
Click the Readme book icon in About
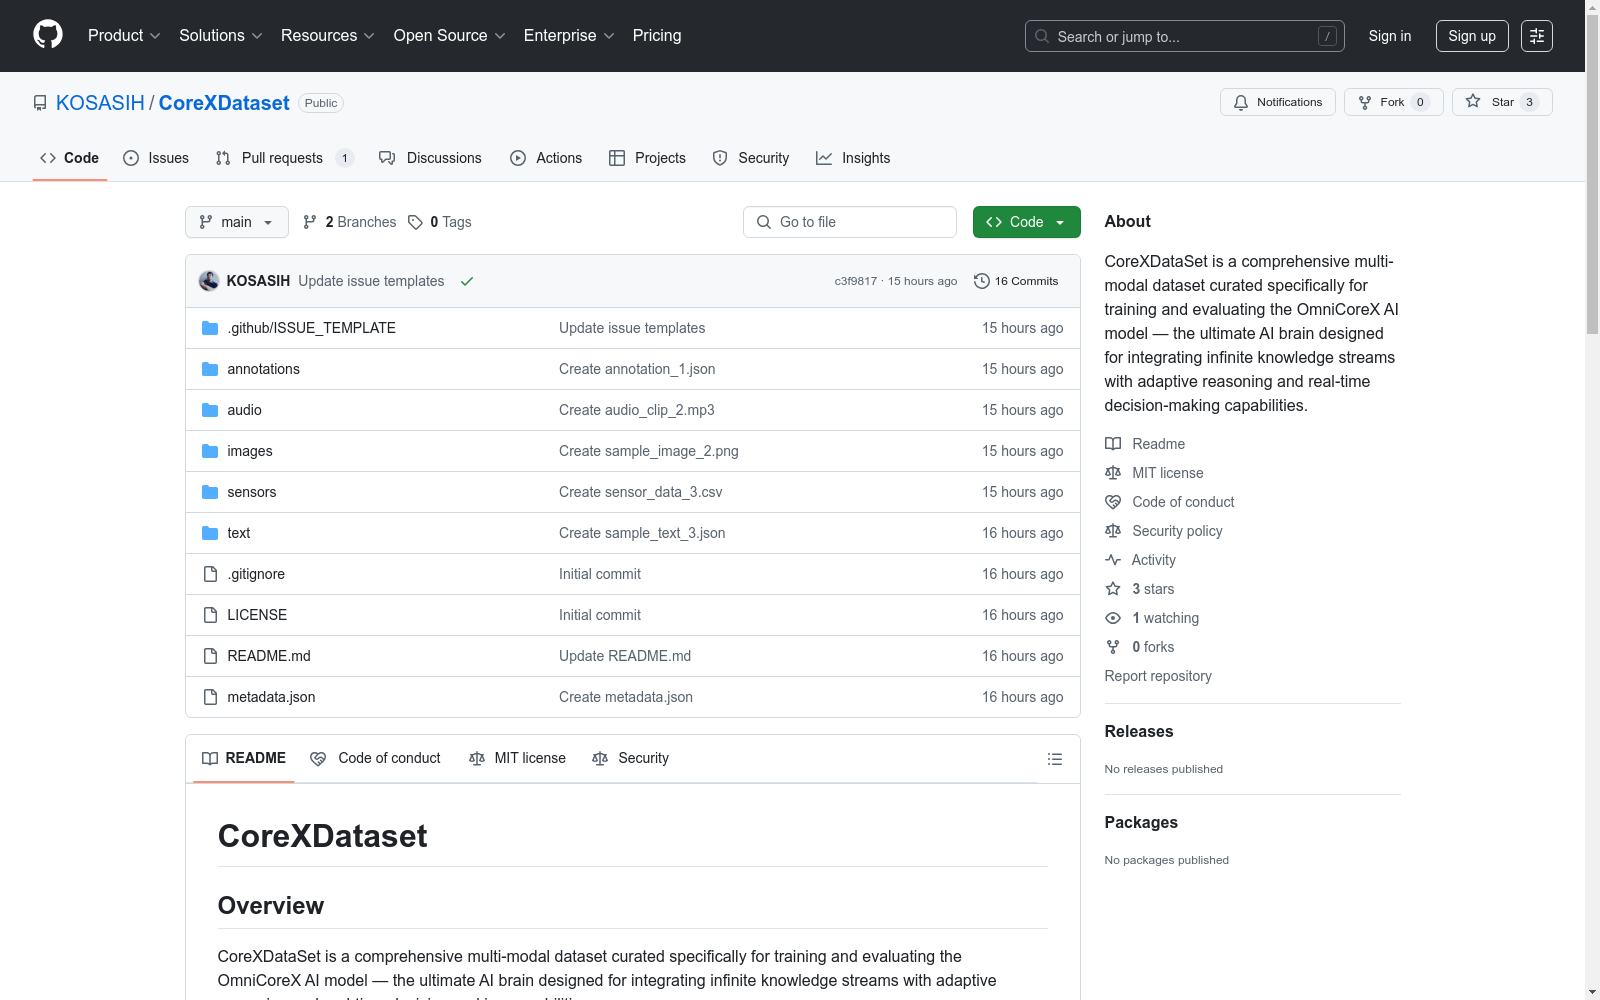pyautogui.click(x=1113, y=444)
